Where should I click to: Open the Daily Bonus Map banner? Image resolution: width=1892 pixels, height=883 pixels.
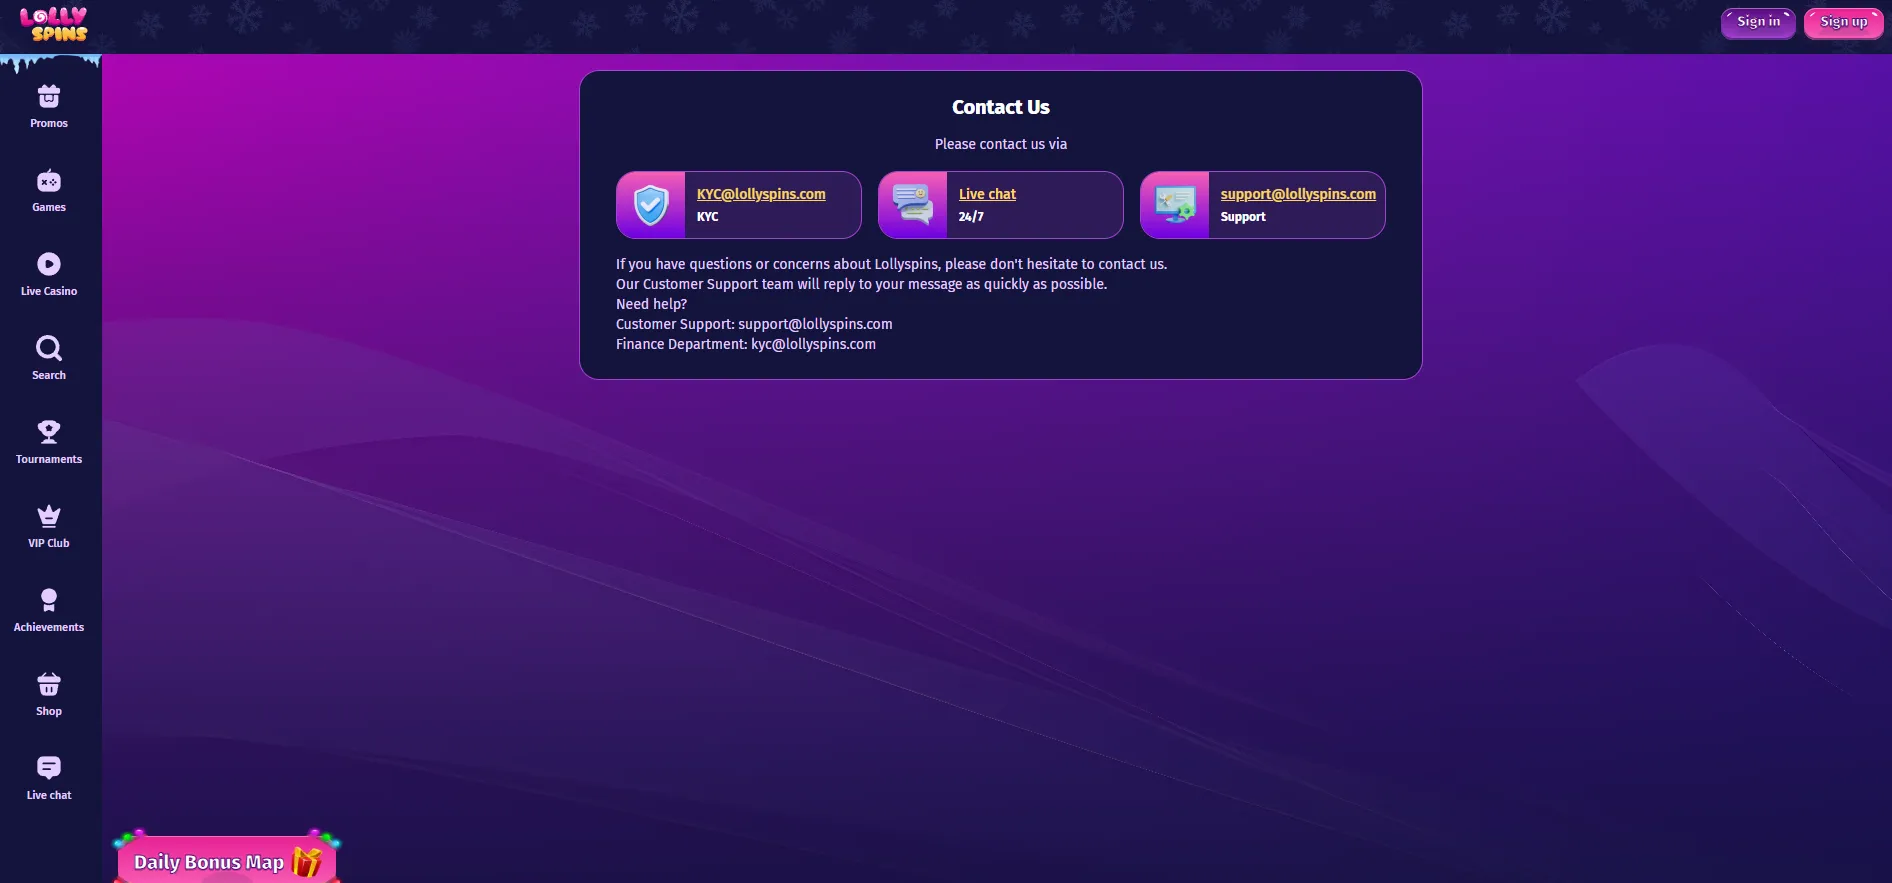coord(209,862)
